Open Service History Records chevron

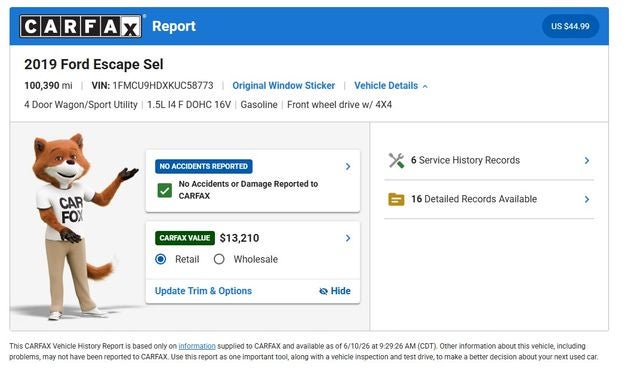click(x=587, y=160)
